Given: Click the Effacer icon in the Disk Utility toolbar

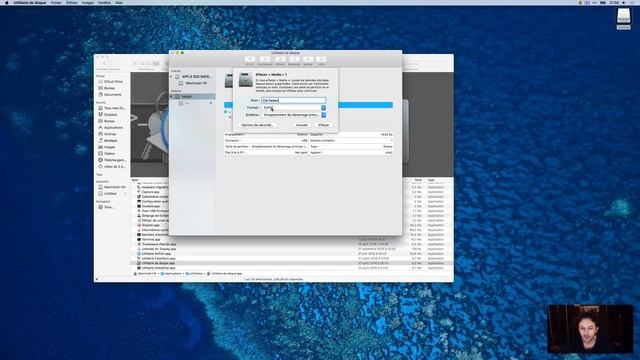Looking at the screenshot, I should [x=280, y=60].
